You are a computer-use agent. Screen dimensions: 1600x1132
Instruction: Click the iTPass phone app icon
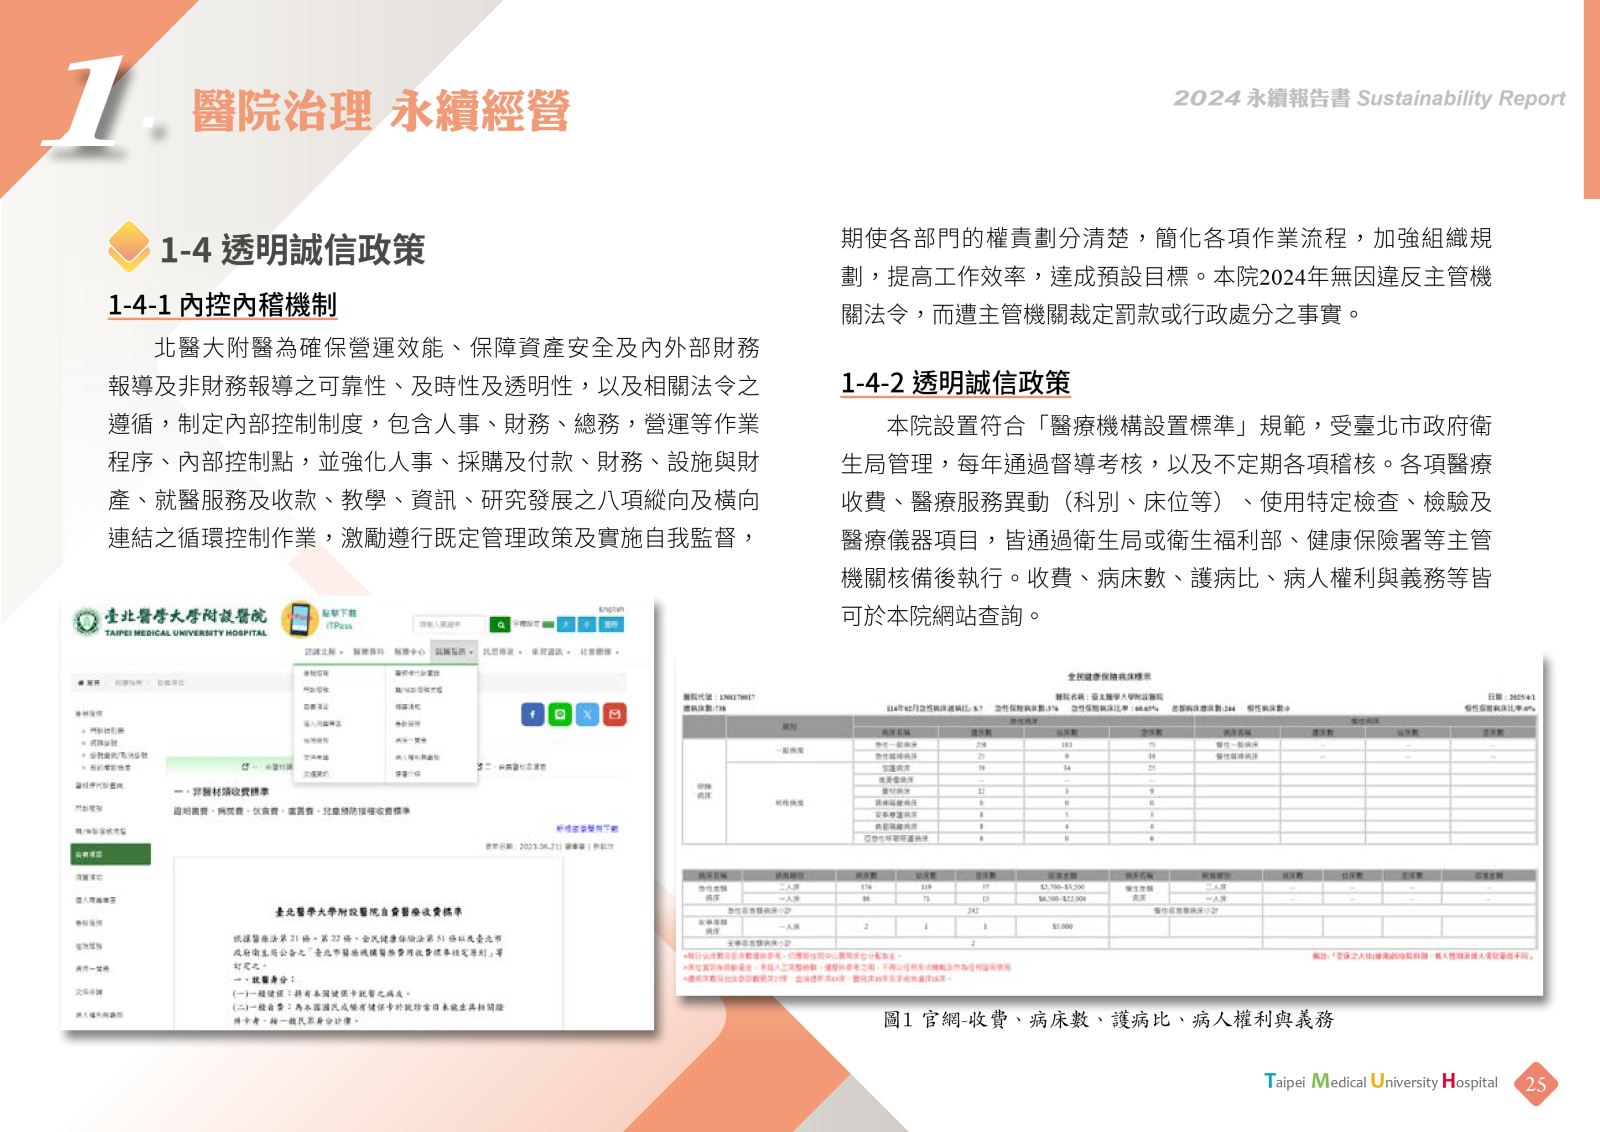(299, 619)
